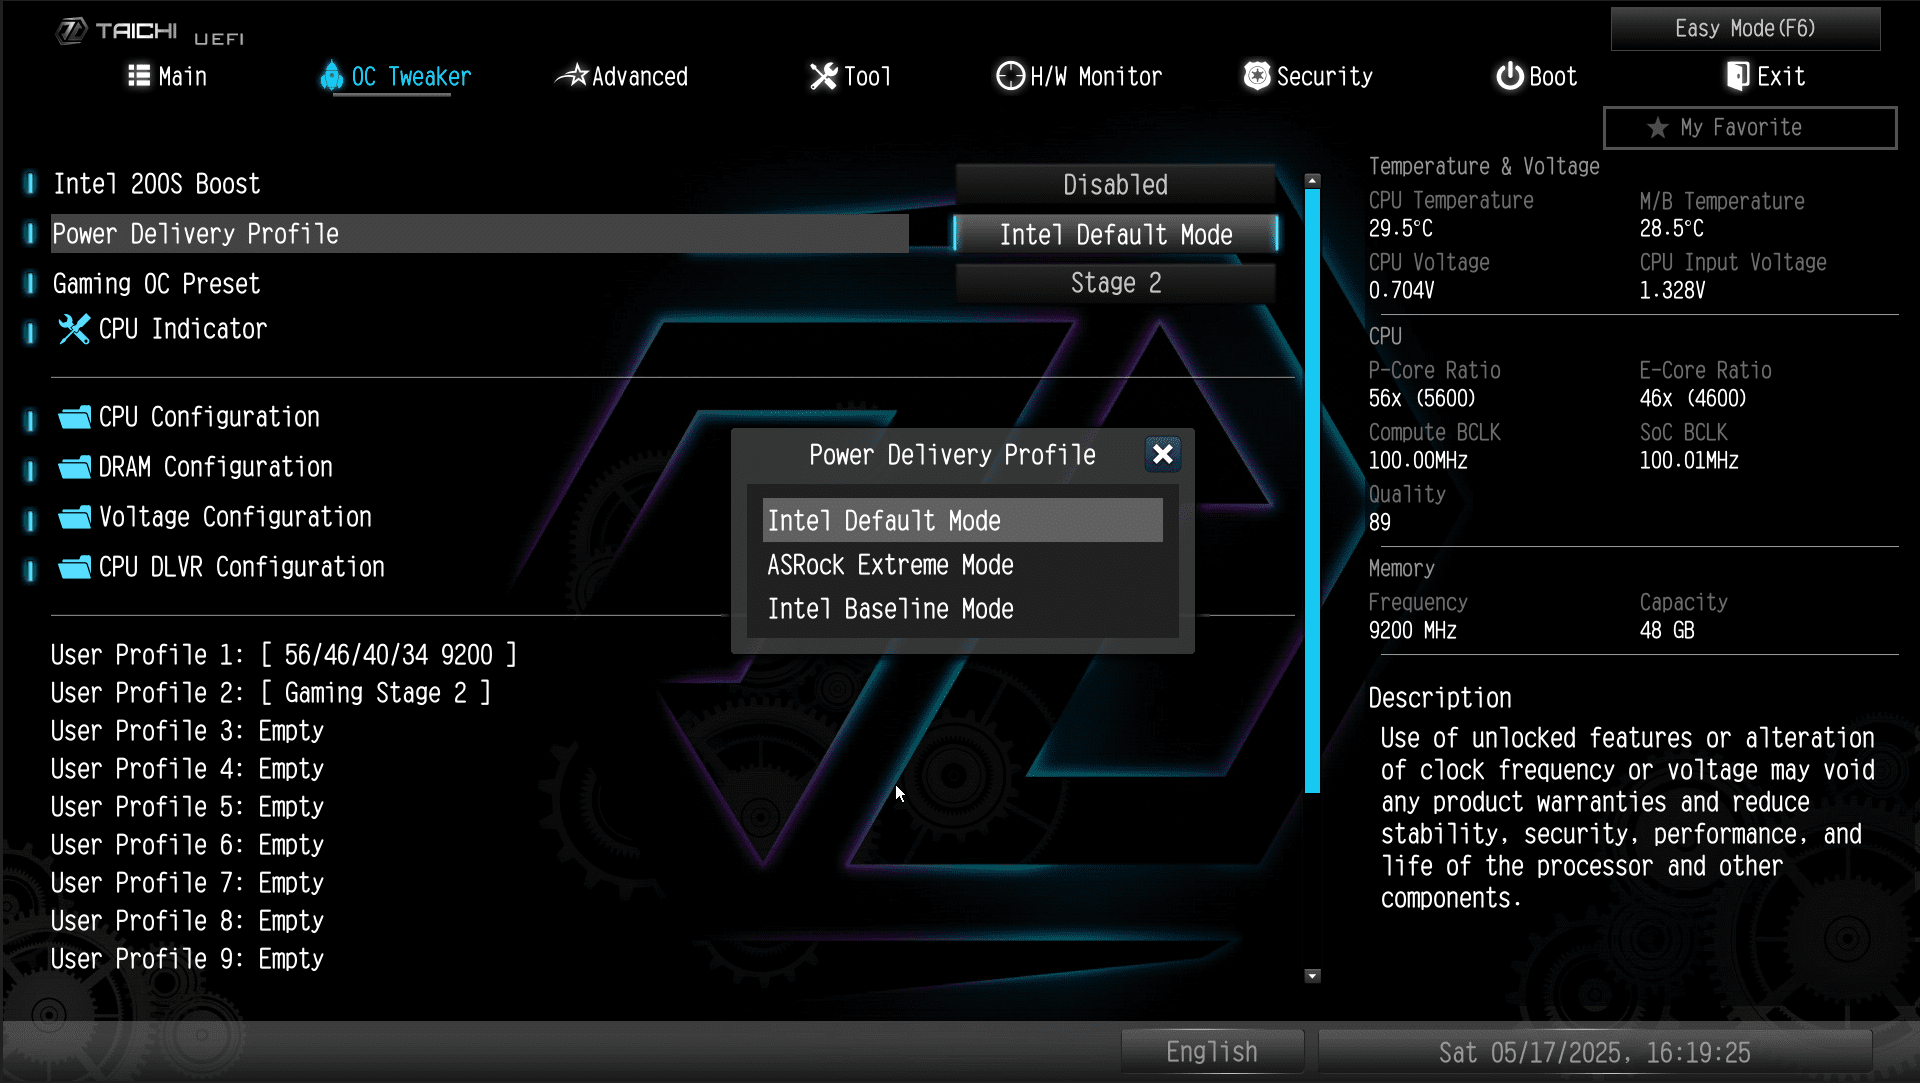Click the CPU DLVR Configuration folder icon
1920x1083 pixels.
tap(75, 567)
